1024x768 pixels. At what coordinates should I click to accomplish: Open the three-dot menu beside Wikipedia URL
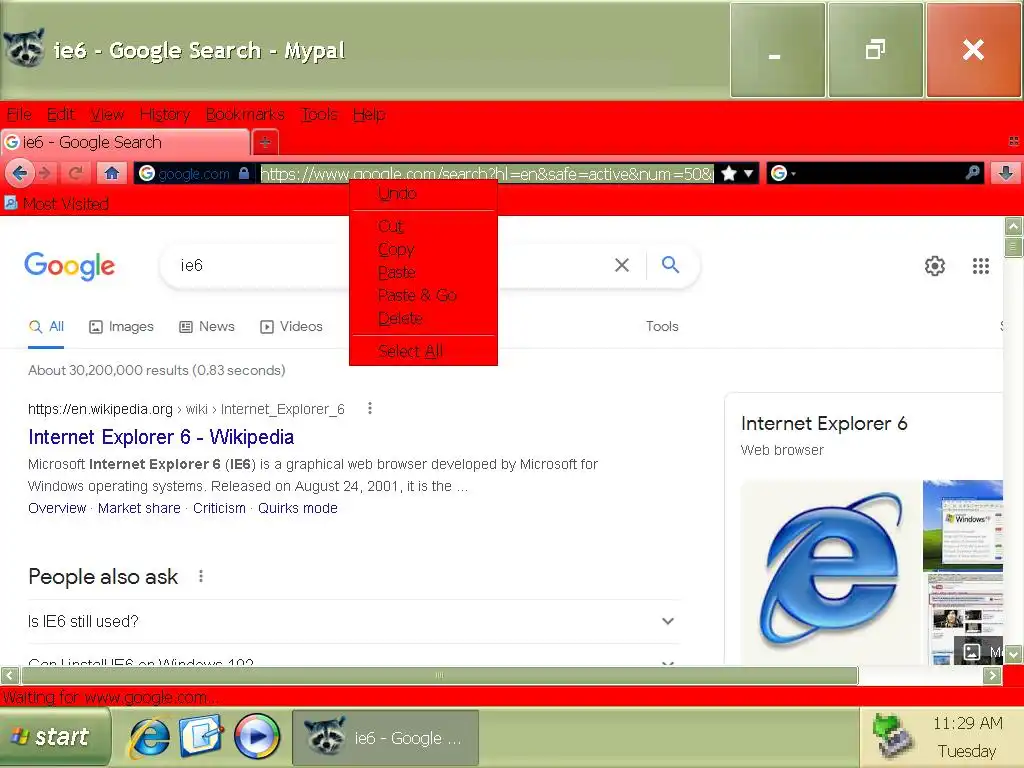370,408
